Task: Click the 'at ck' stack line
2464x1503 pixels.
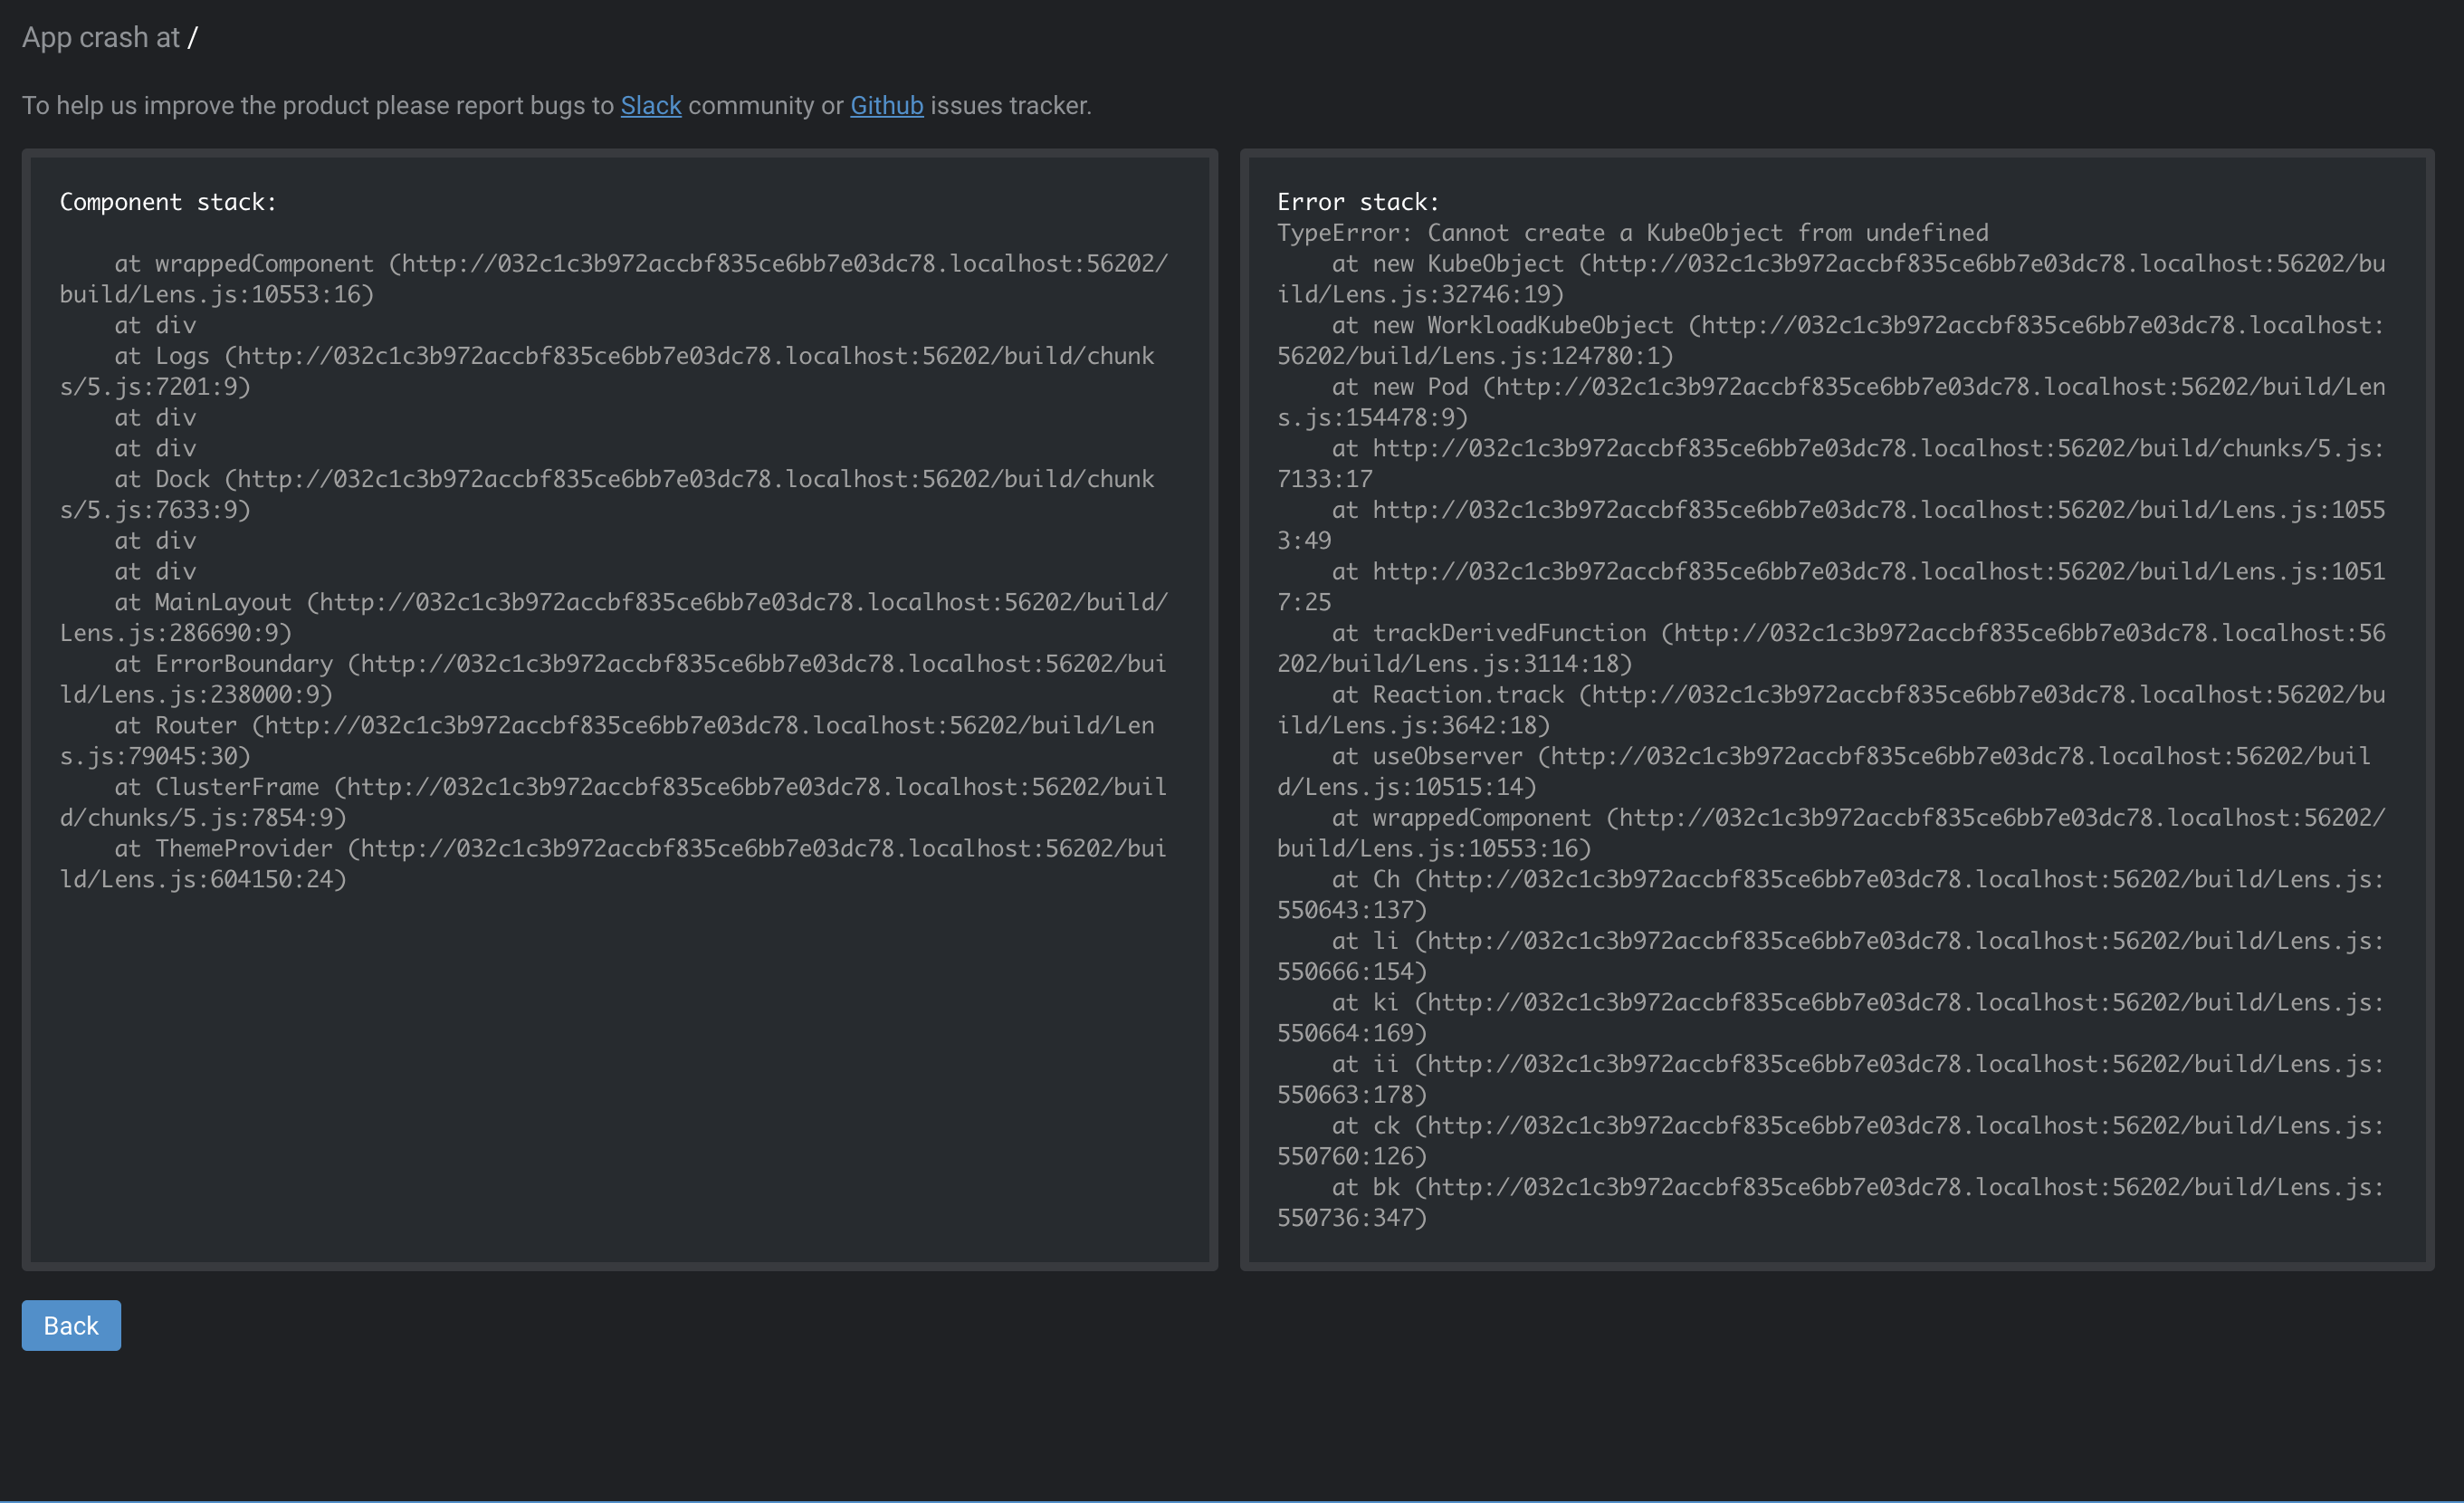Action: pos(1831,1140)
